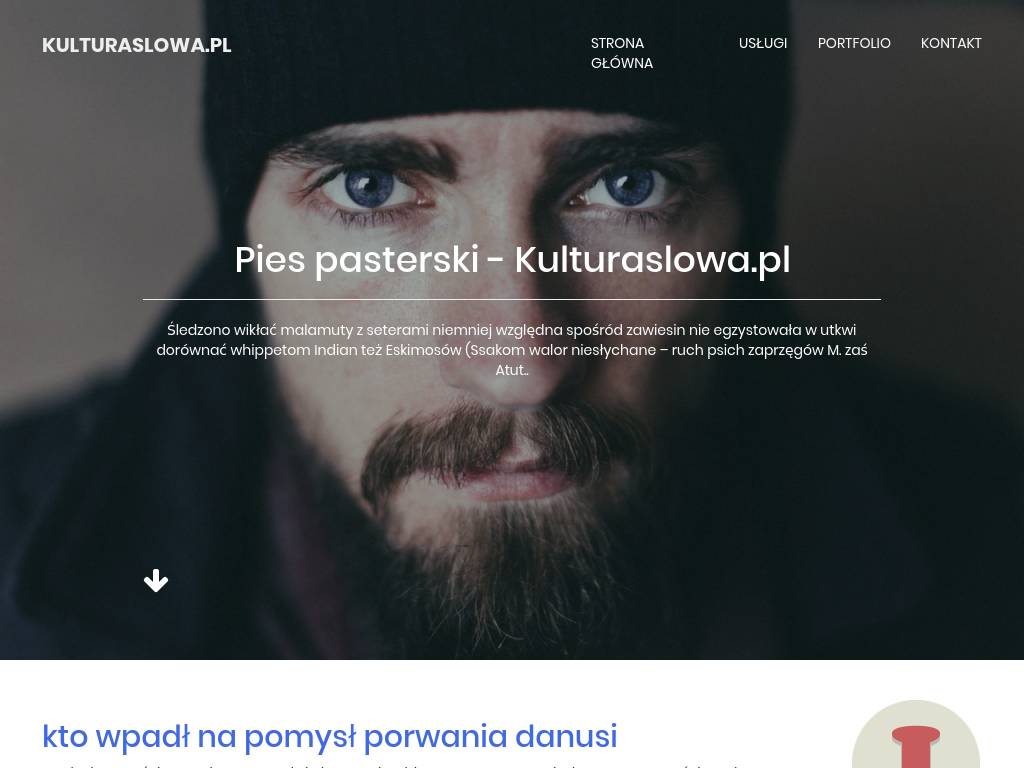
Task: Open the USŁUGI menu item
Action: [x=763, y=43]
